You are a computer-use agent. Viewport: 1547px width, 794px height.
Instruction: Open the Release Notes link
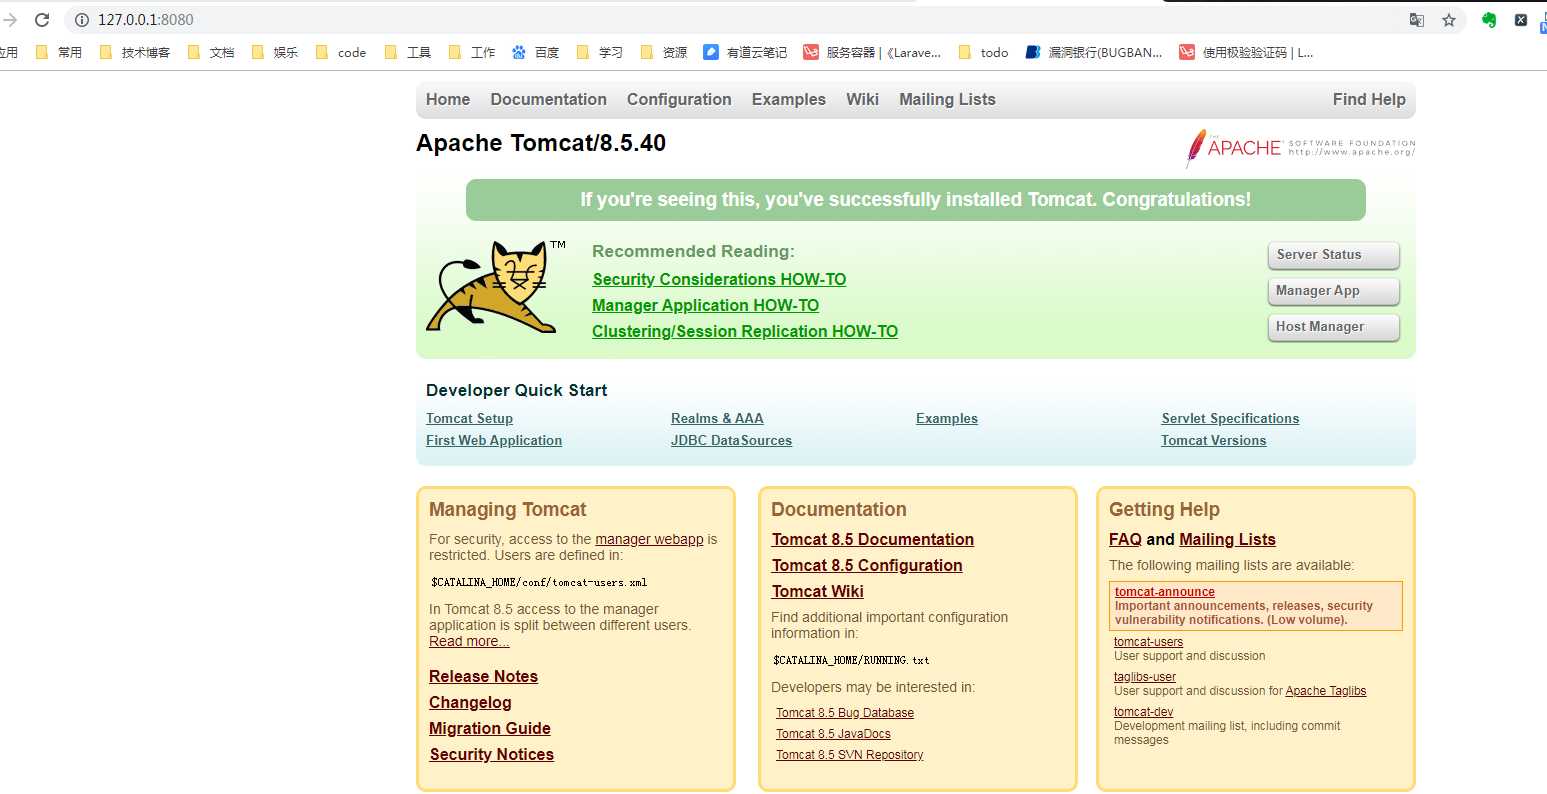[x=483, y=676]
